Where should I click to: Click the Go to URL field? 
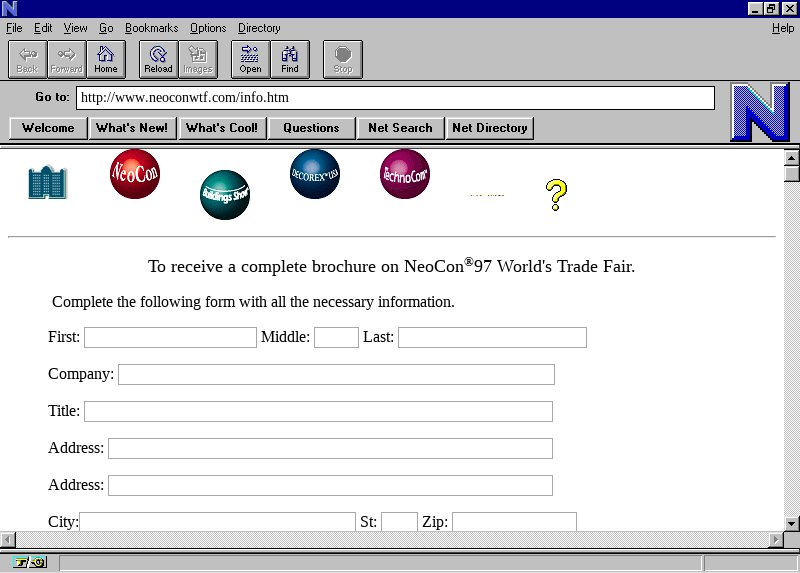pyautogui.click(x=395, y=98)
